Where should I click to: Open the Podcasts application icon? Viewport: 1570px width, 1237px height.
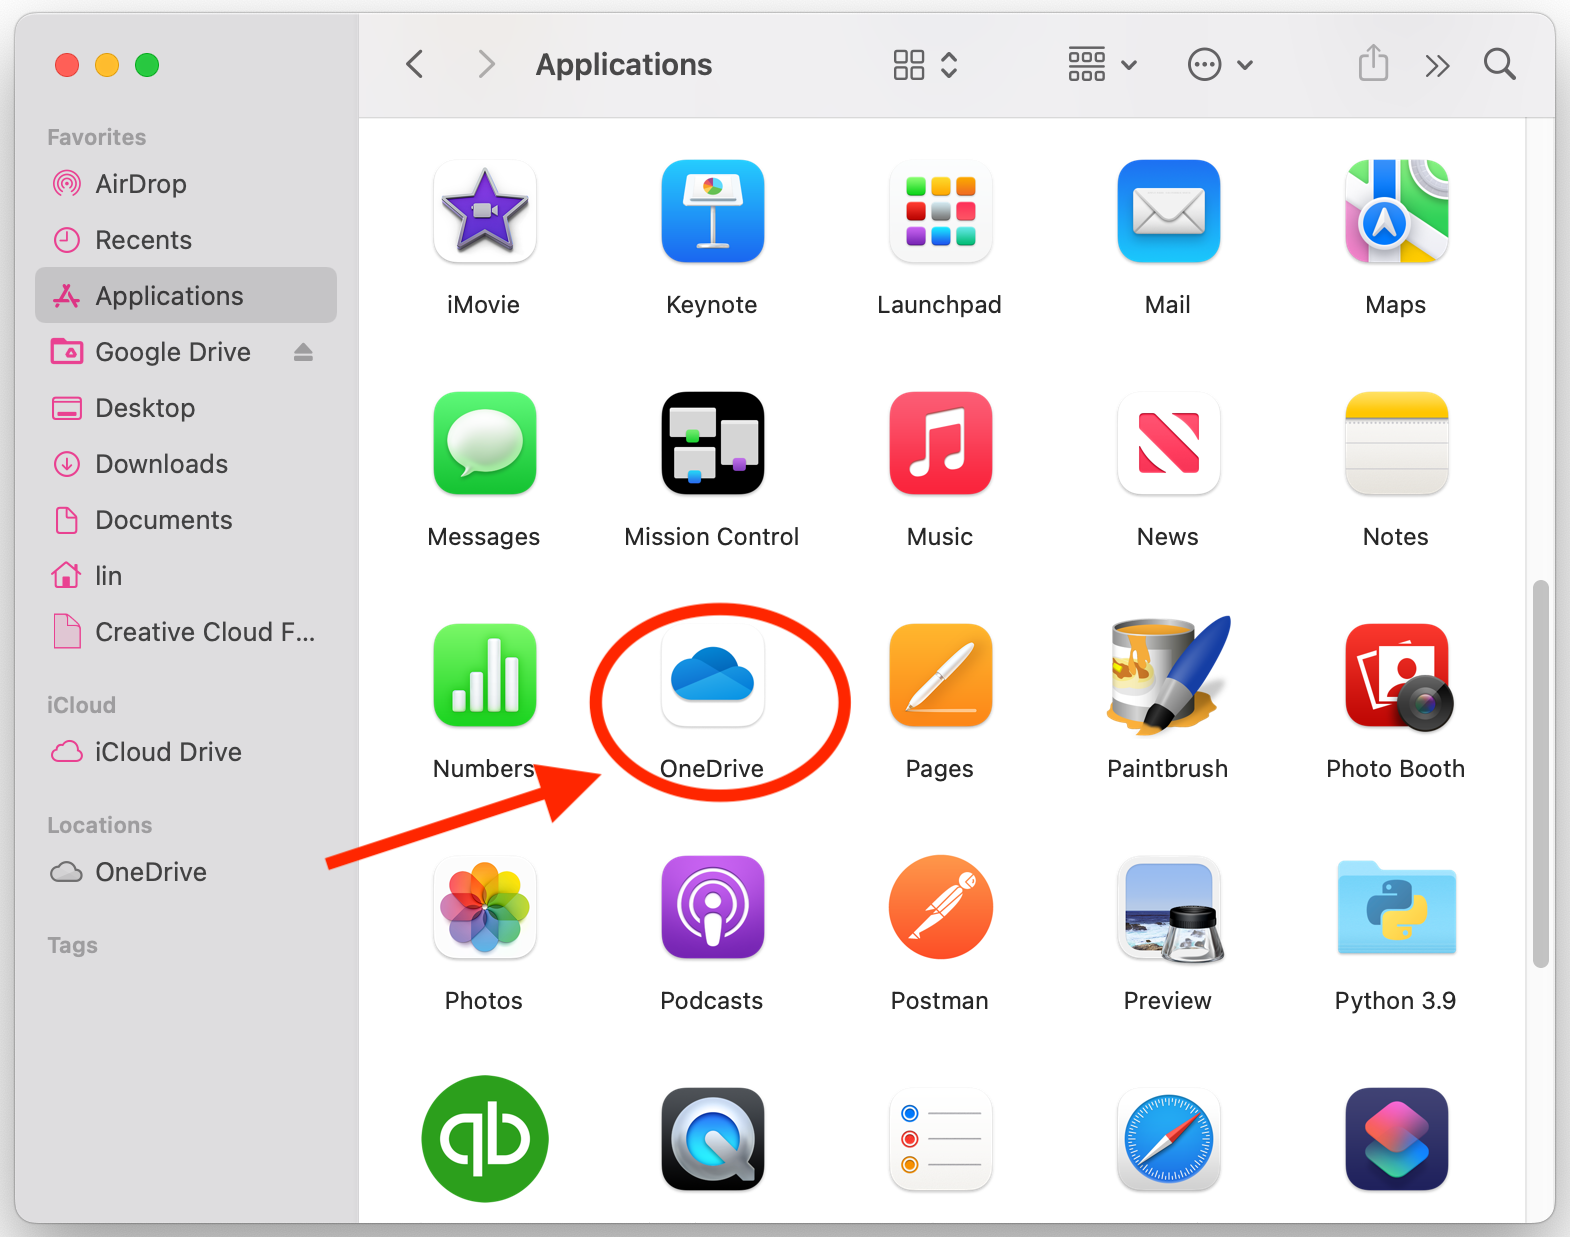(713, 907)
